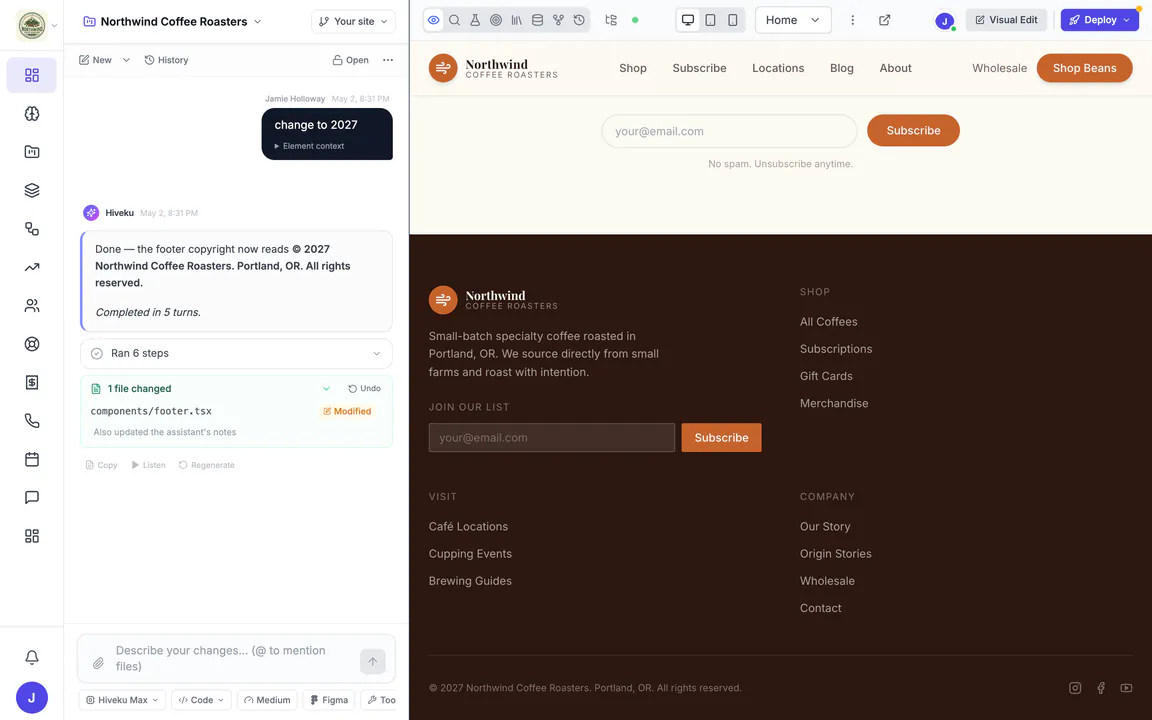
Task: Open the Hiveku Max model dropdown
Action: tap(122, 700)
